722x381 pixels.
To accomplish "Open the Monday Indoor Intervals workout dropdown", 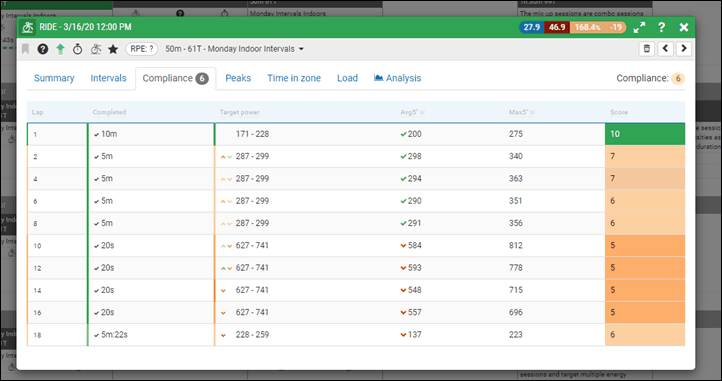I will (234, 49).
